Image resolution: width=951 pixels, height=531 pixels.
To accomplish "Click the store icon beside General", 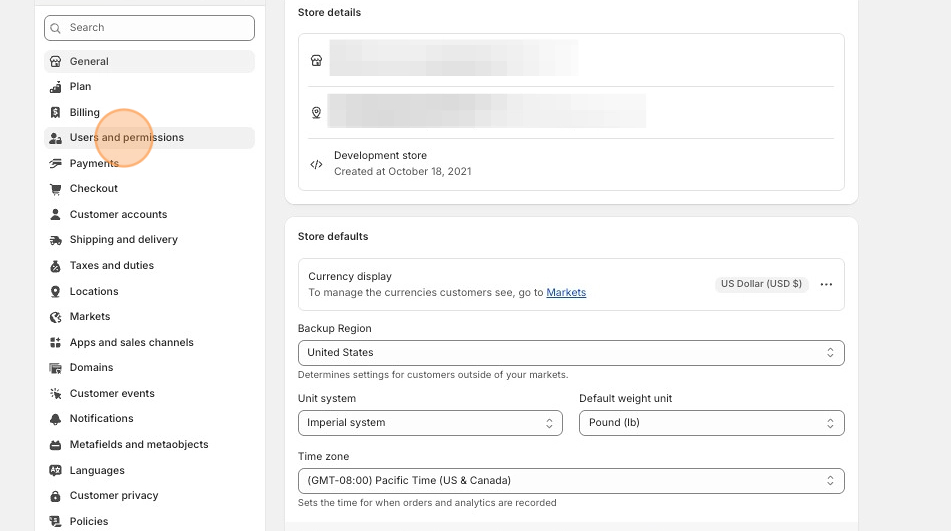I will click(56, 62).
